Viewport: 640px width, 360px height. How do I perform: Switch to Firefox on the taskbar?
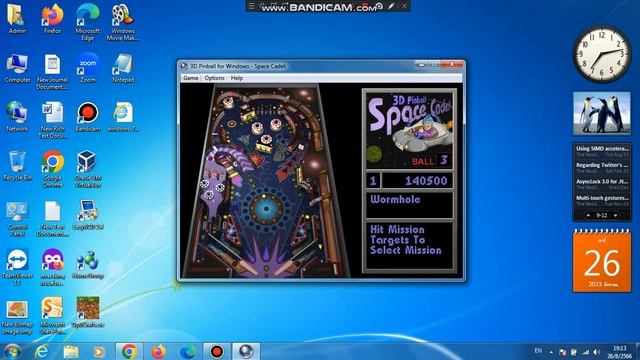tap(158, 351)
